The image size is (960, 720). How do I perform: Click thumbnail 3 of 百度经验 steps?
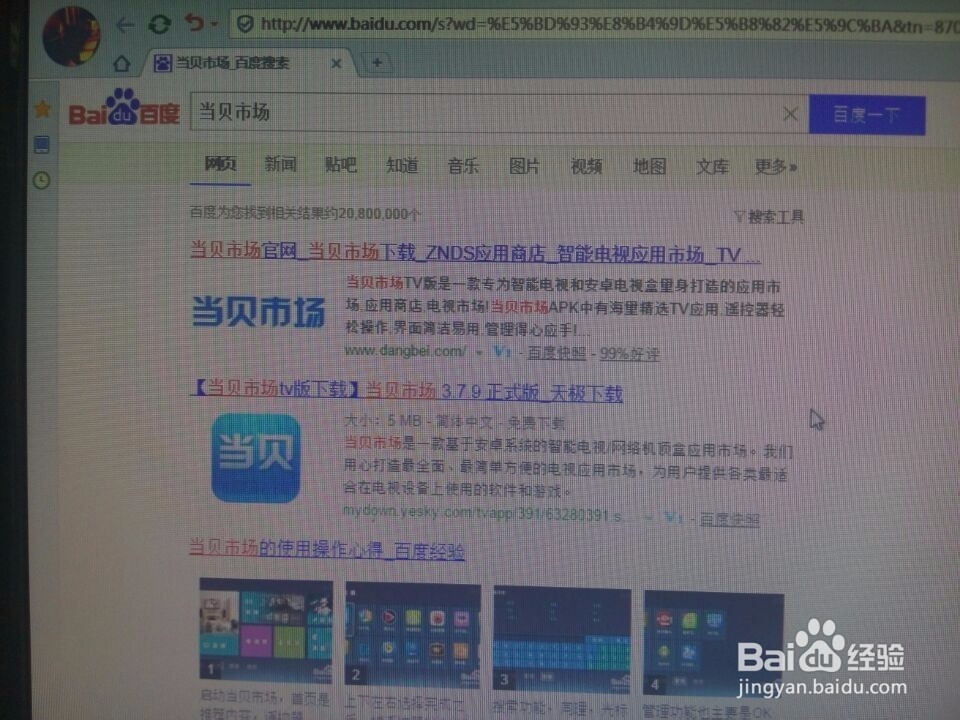(561, 639)
